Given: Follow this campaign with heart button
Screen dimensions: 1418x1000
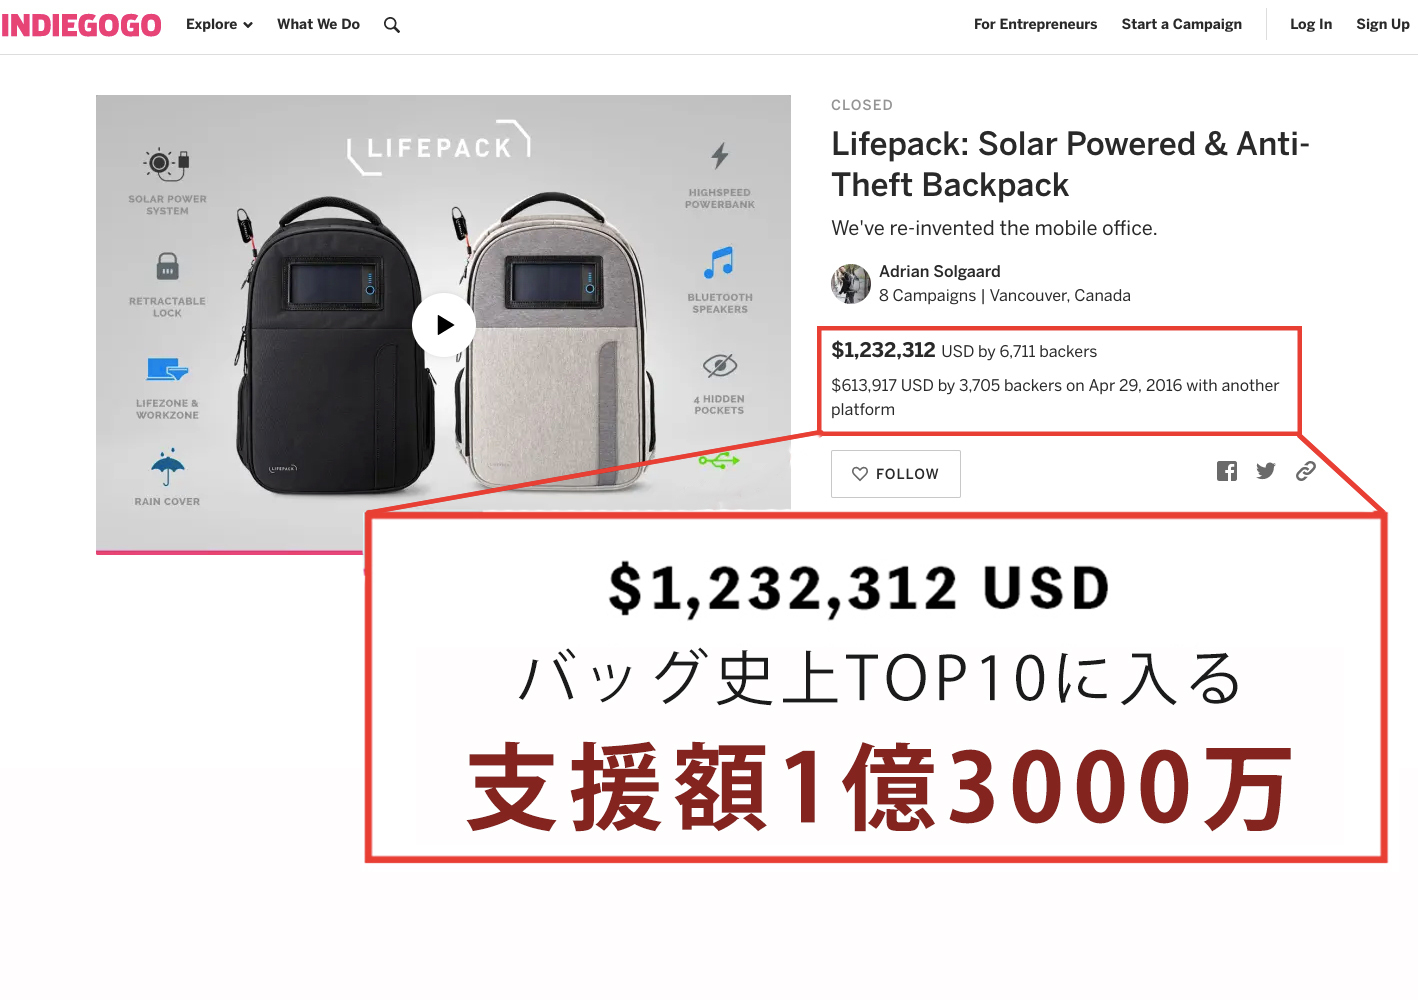Looking at the screenshot, I should click(896, 474).
